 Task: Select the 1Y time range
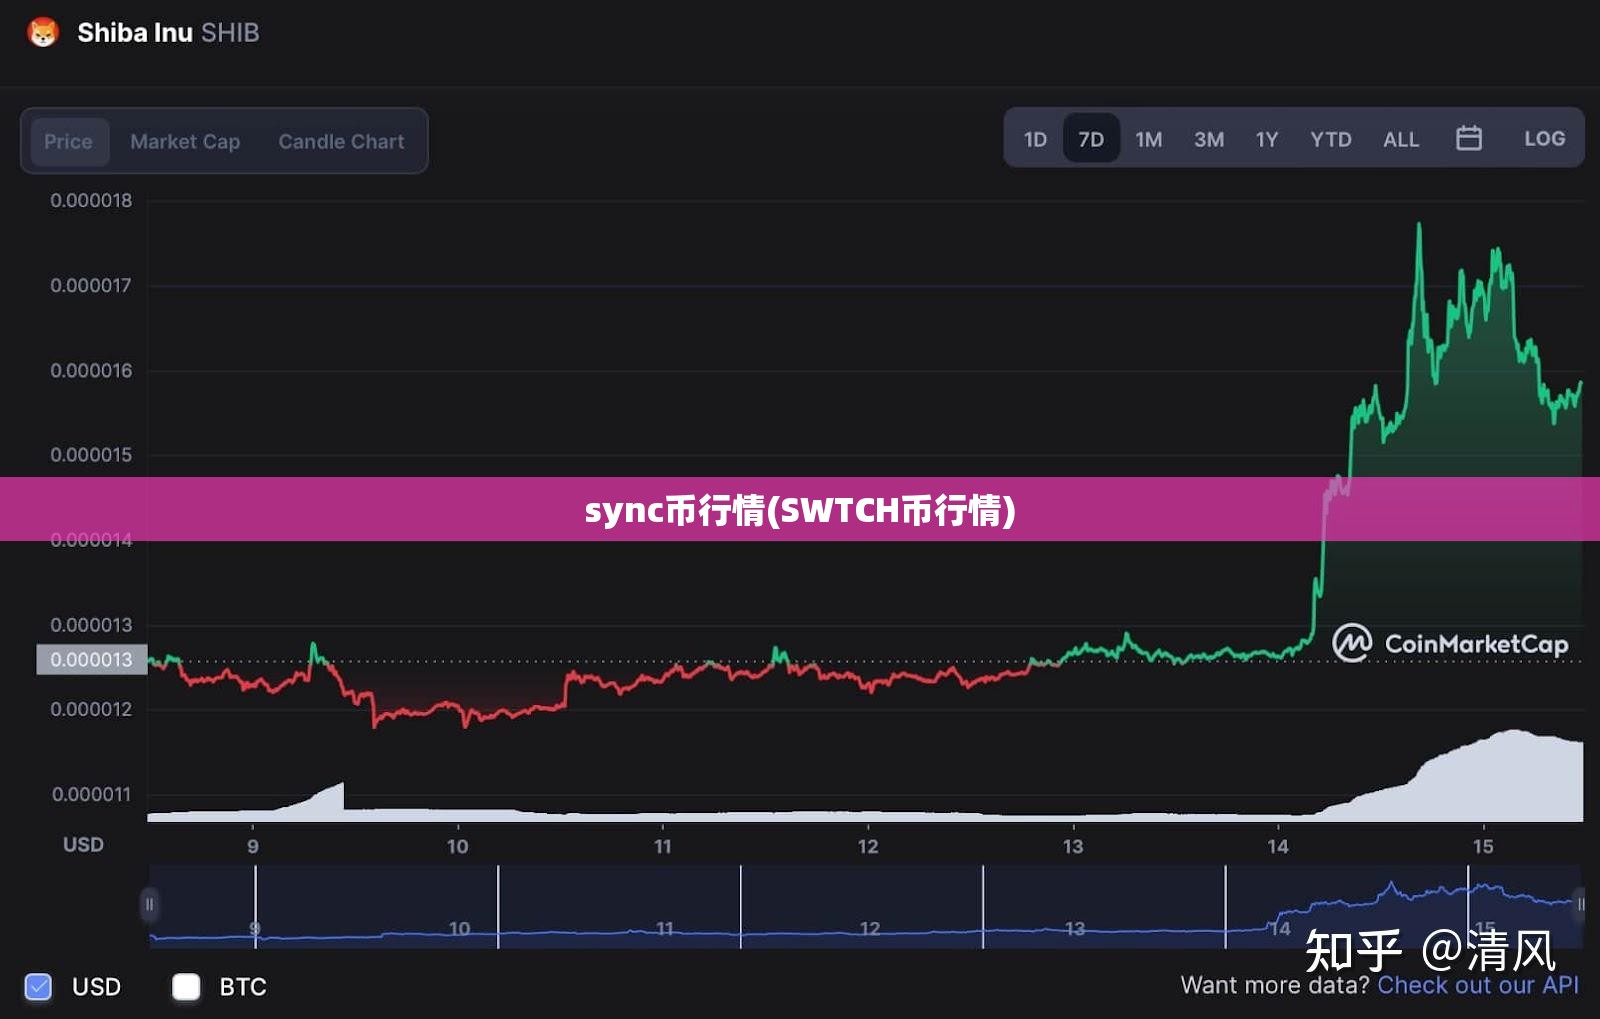pos(1267,139)
